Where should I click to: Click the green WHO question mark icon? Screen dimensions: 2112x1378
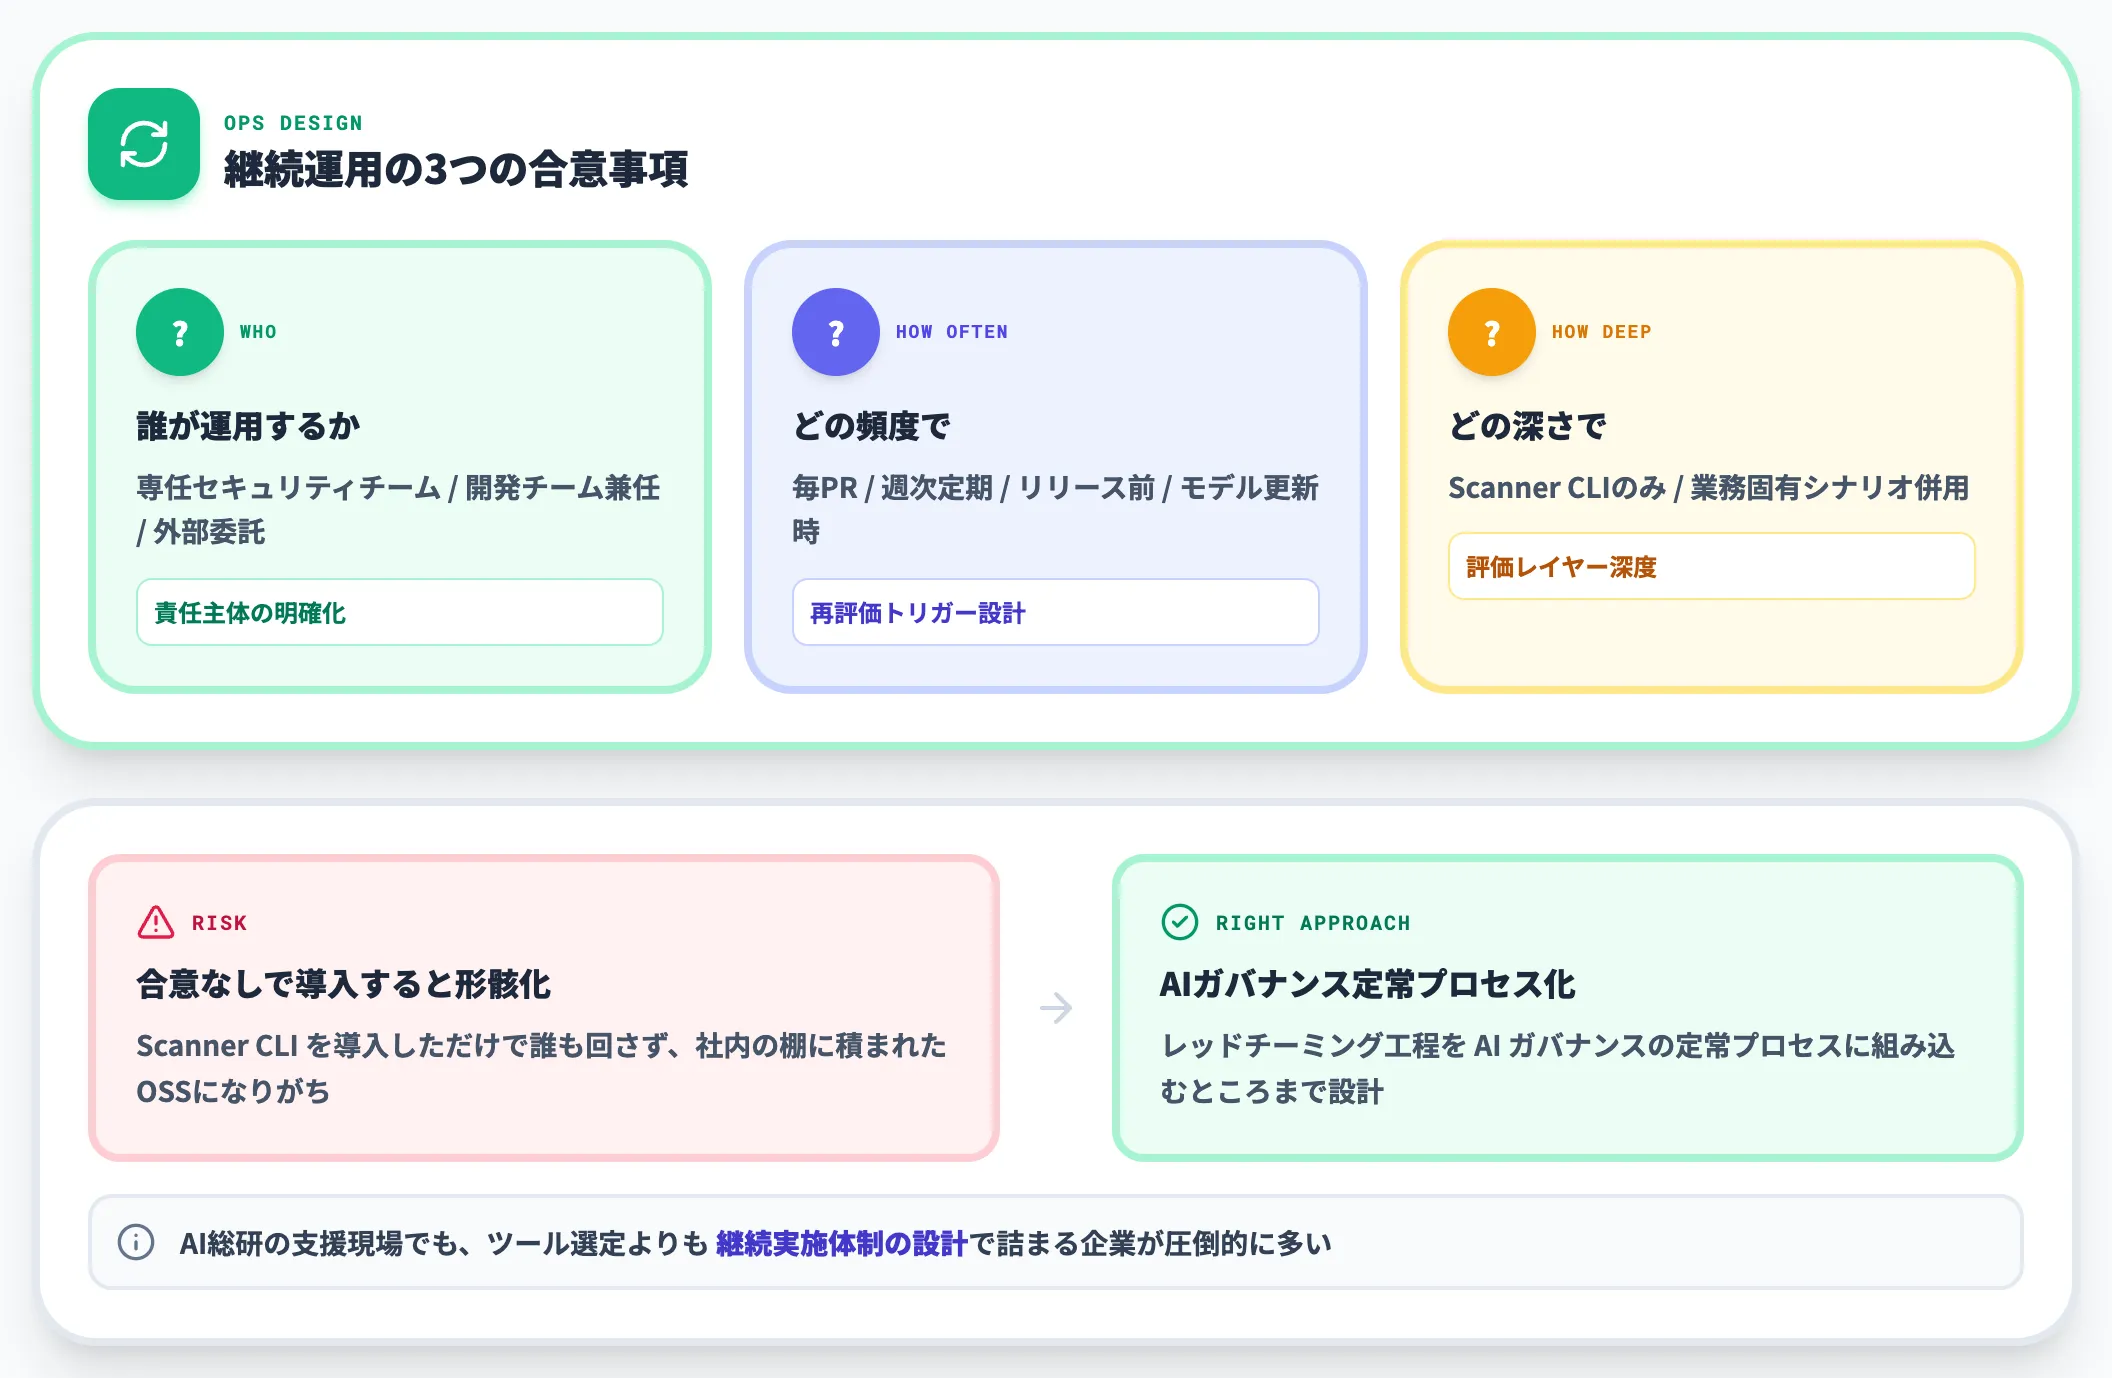point(180,332)
